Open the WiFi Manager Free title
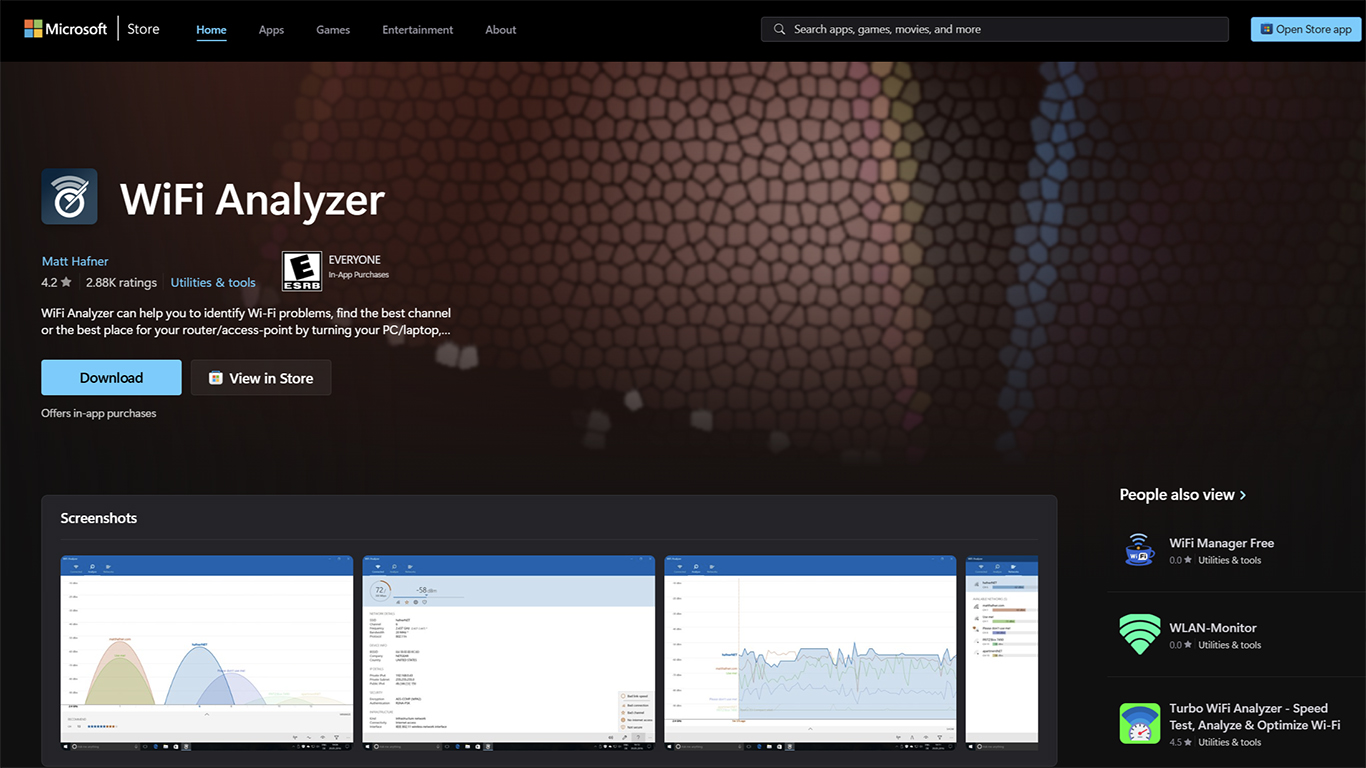1366x768 pixels. [1222, 543]
